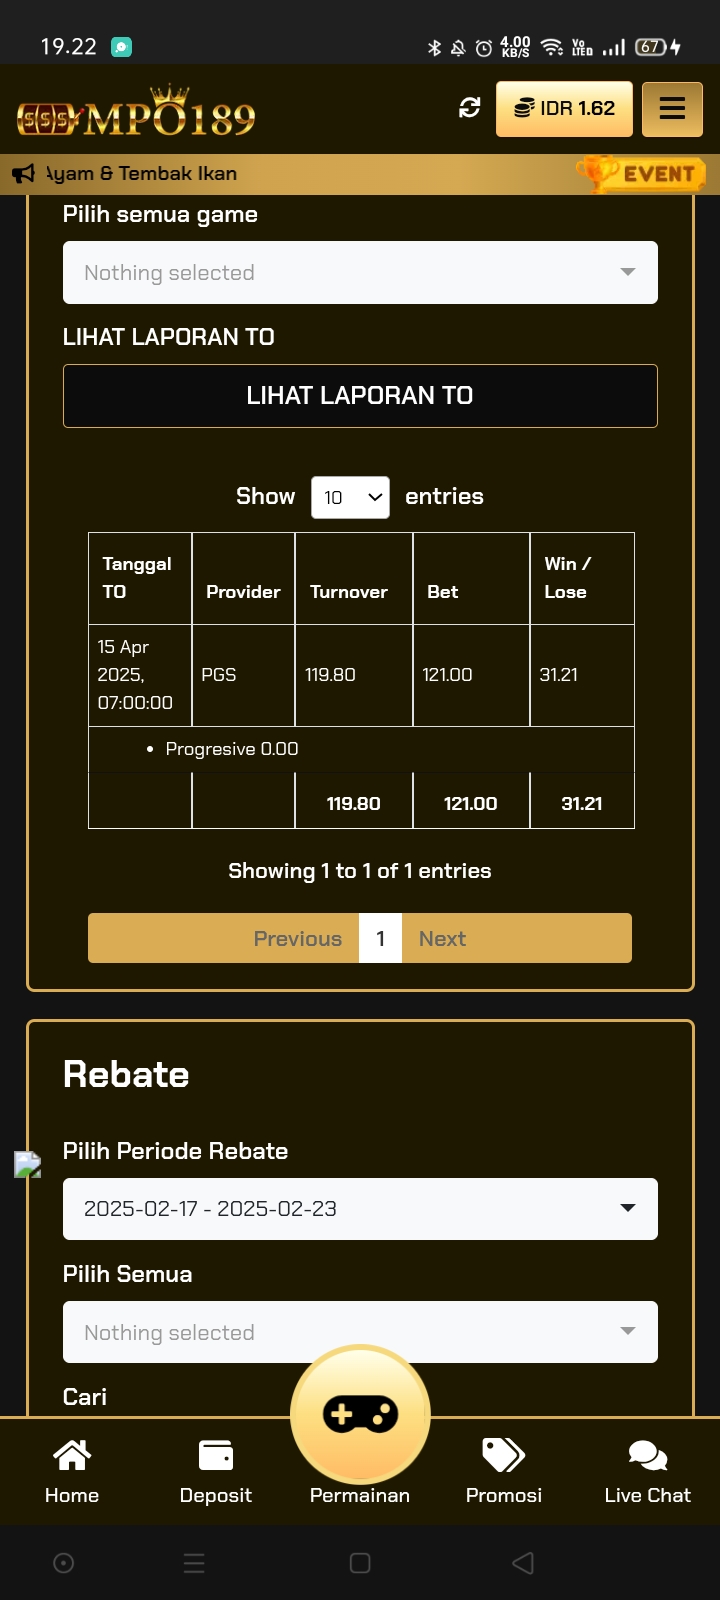Go to the Home tab
Screen dimensions: 720x1600
[72, 1470]
